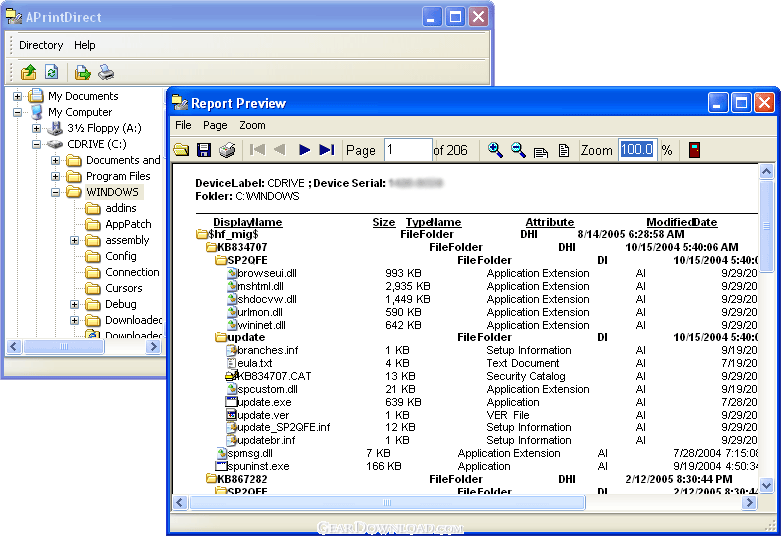Click the update.exe entry in report
Image resolution: width=781 pixels, height=536 pixels.
point(264,402)
